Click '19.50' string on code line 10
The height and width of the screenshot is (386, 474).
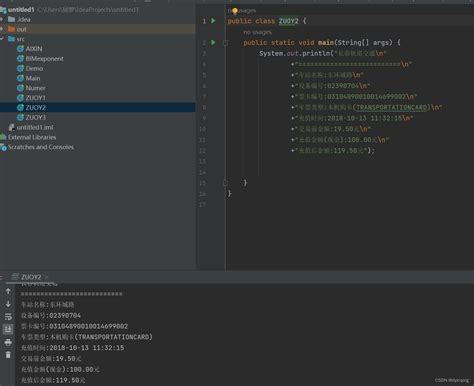[343, 129]
